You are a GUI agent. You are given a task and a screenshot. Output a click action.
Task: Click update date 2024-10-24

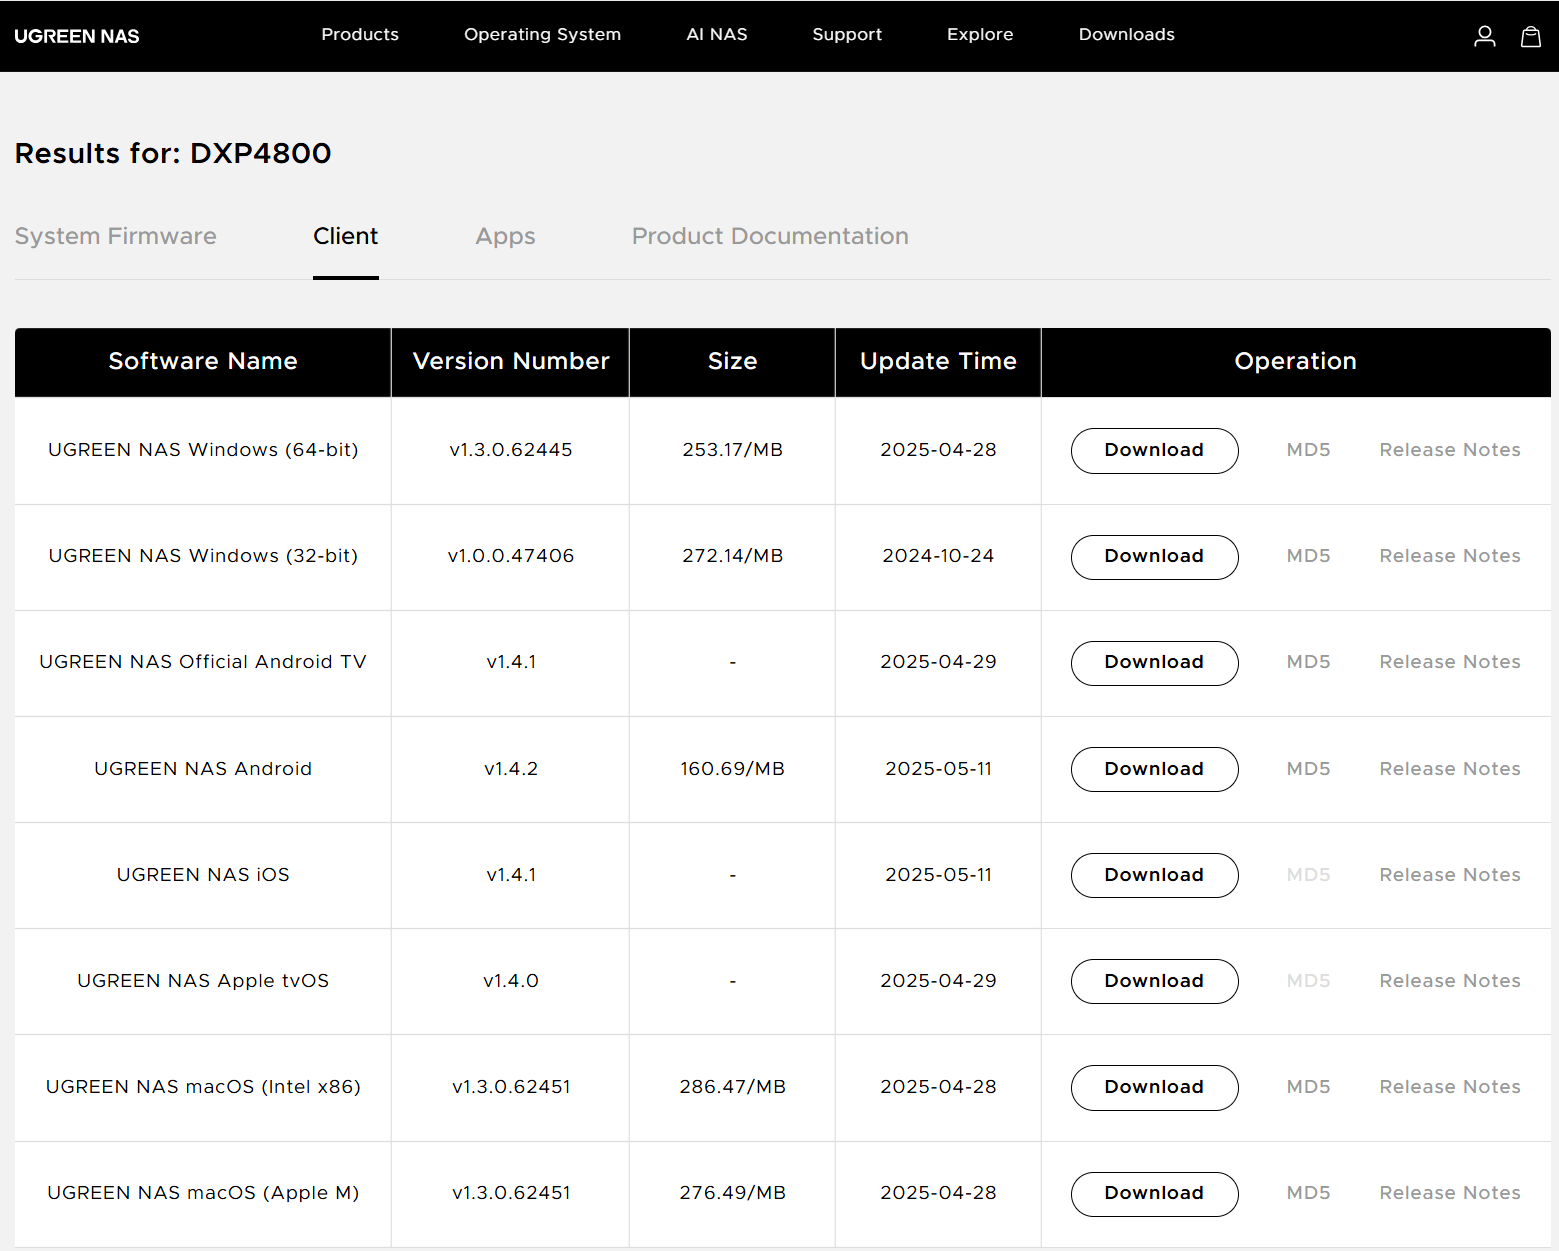coord(938,556)
